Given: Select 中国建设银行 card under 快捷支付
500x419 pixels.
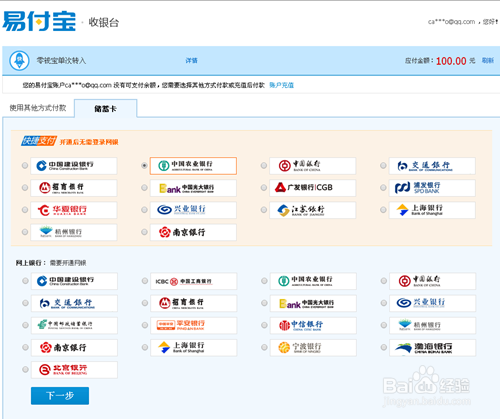Looking at the screenshot, I should [74, 166].
